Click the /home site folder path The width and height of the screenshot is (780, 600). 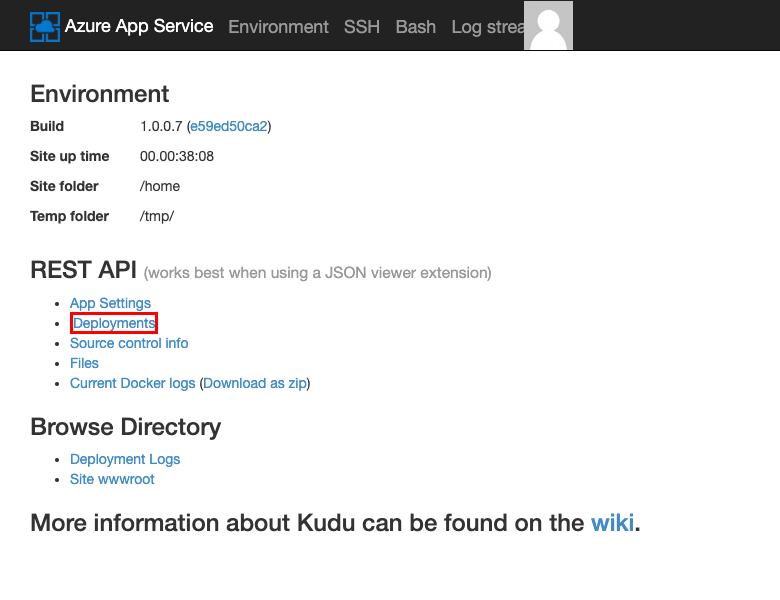pyautogui.click(x=160, y=186)
